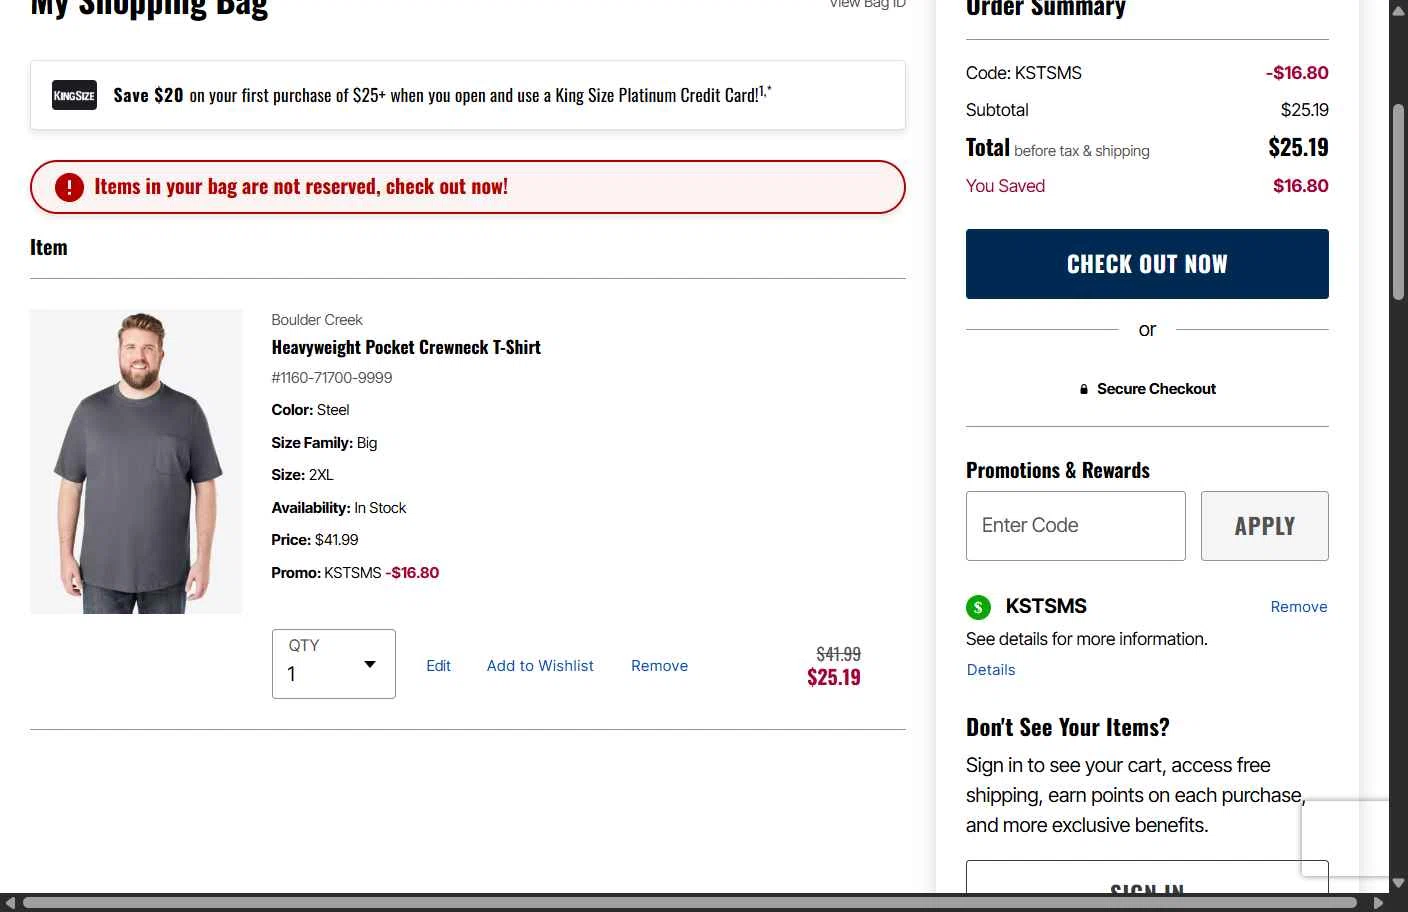Click Heavyweight Pocket Crewneck T-Shirt title
The width and height of the screenshot is (1408, 912).
tap(406, 348)
